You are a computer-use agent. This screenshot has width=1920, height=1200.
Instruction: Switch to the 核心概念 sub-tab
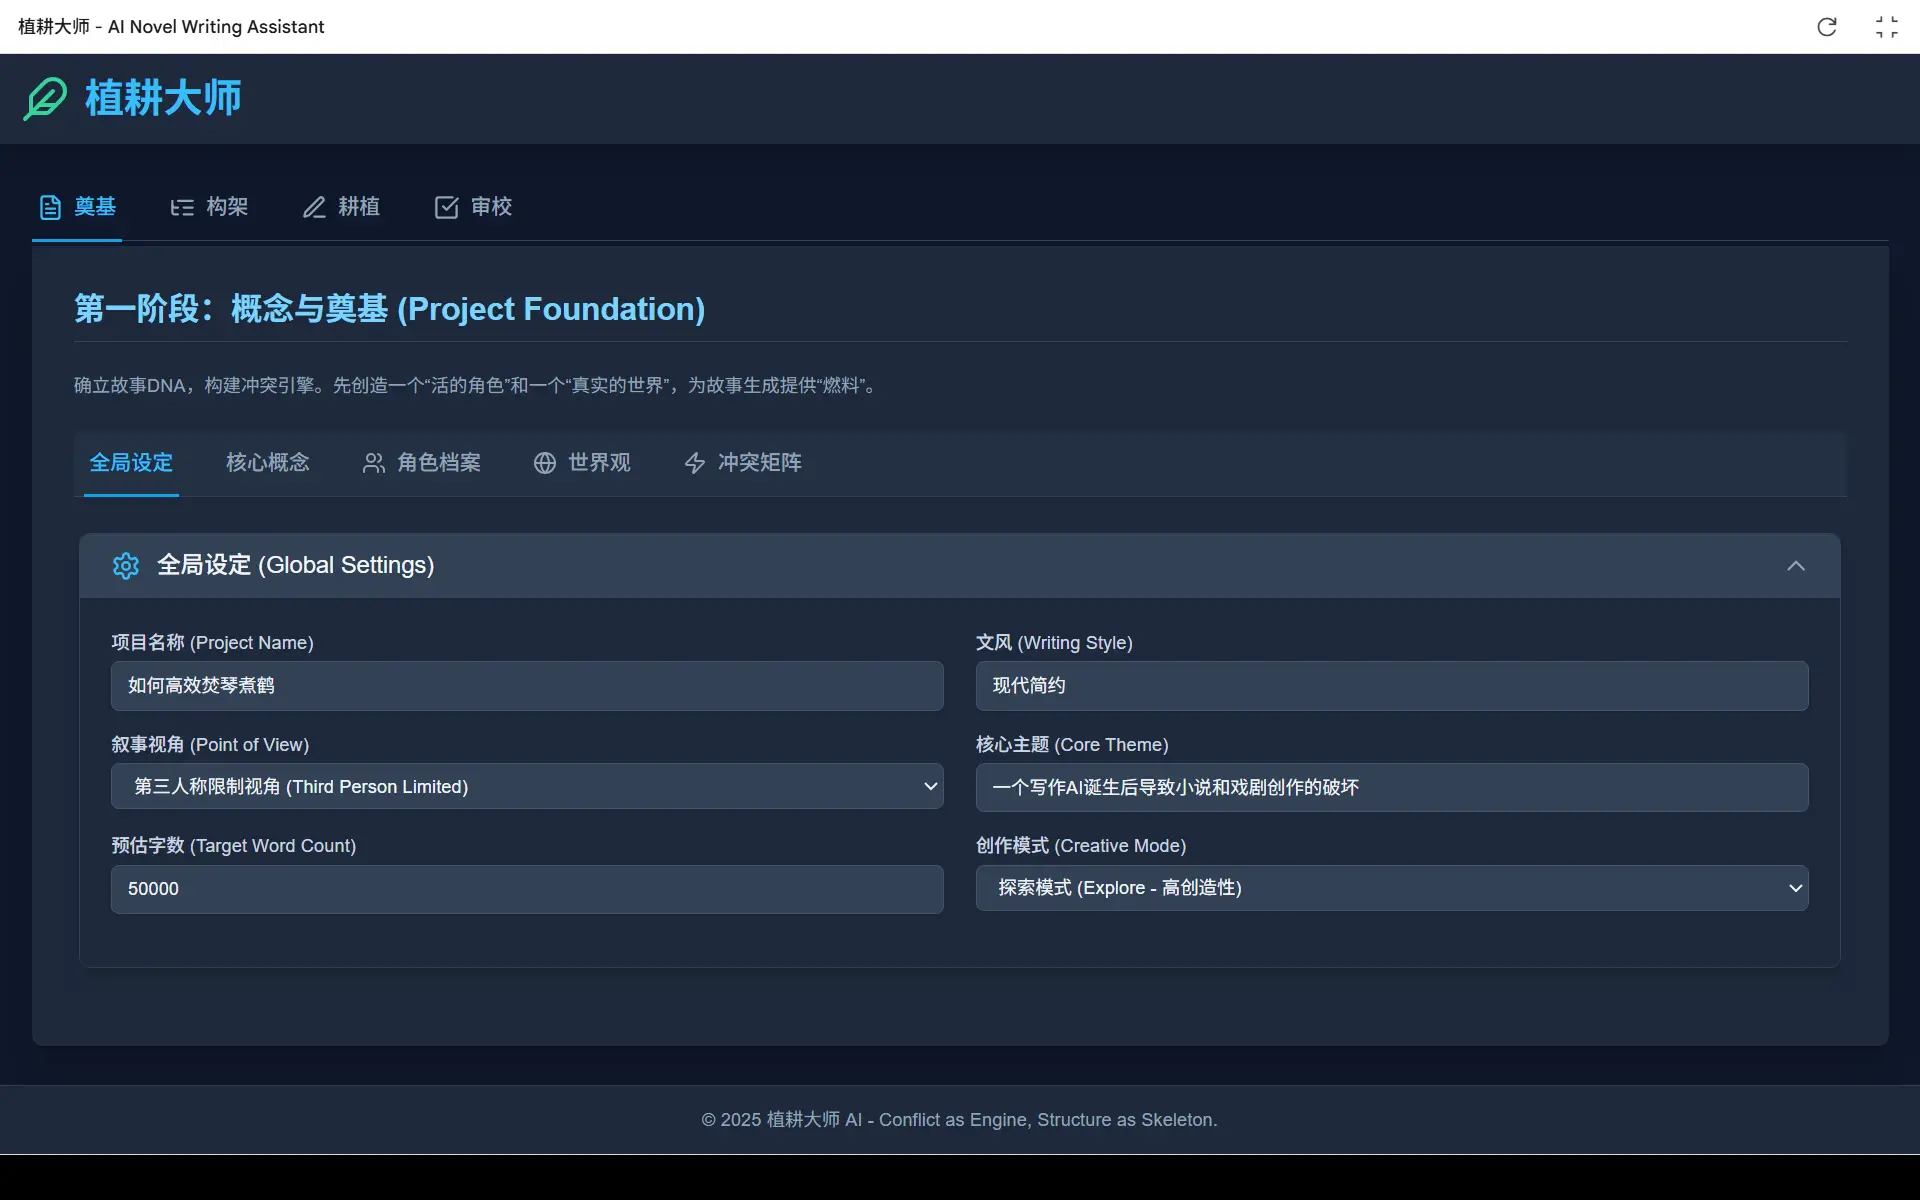pos(267,463)
